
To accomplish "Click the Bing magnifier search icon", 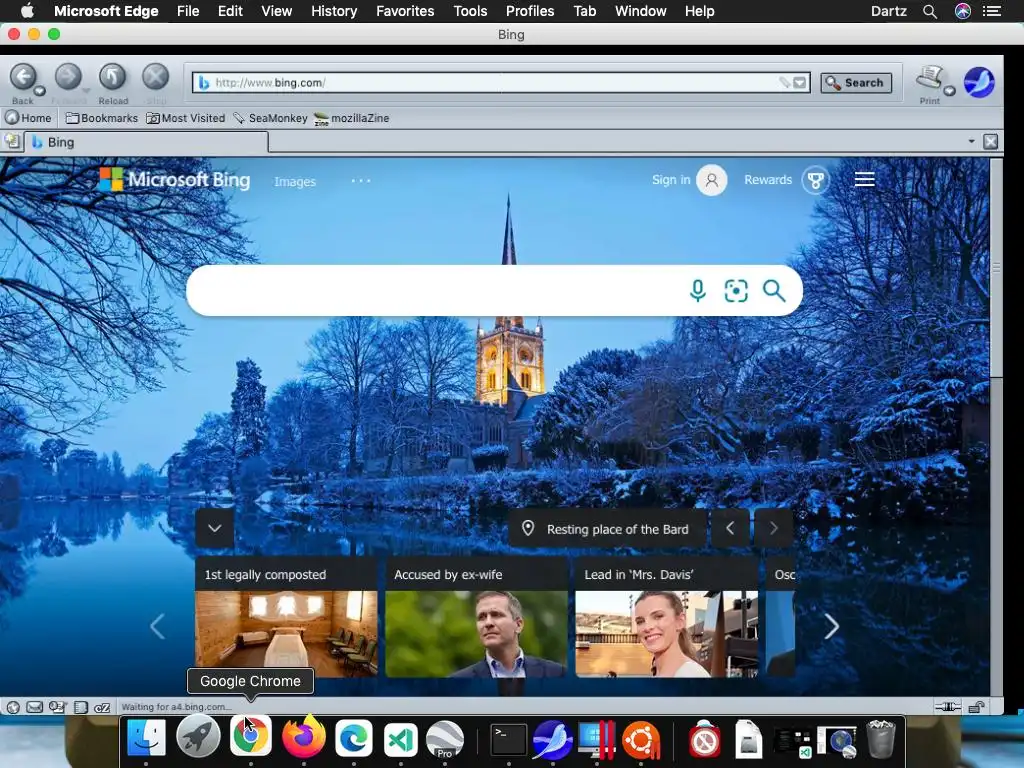I will point(774,291).
